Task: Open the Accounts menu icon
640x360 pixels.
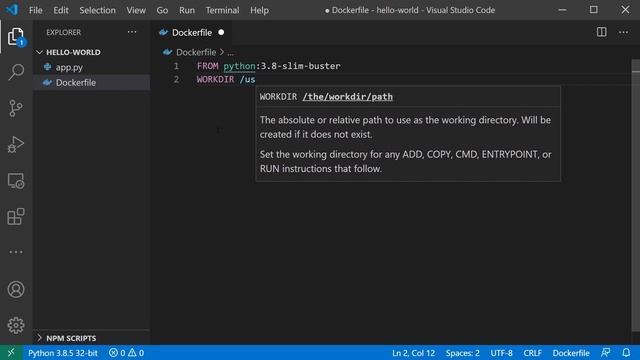Action: (x=16, y=289)
